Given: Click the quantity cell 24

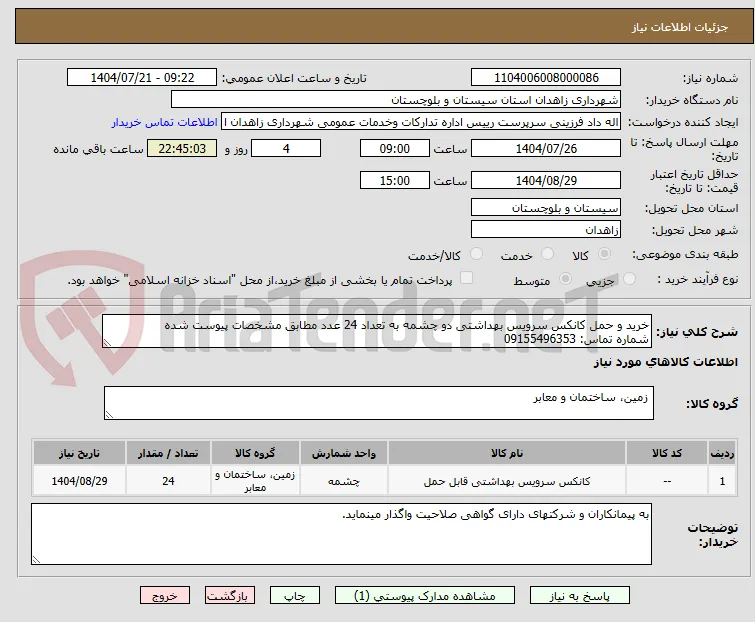Looking at the screenshot, I should coord(168,481).
